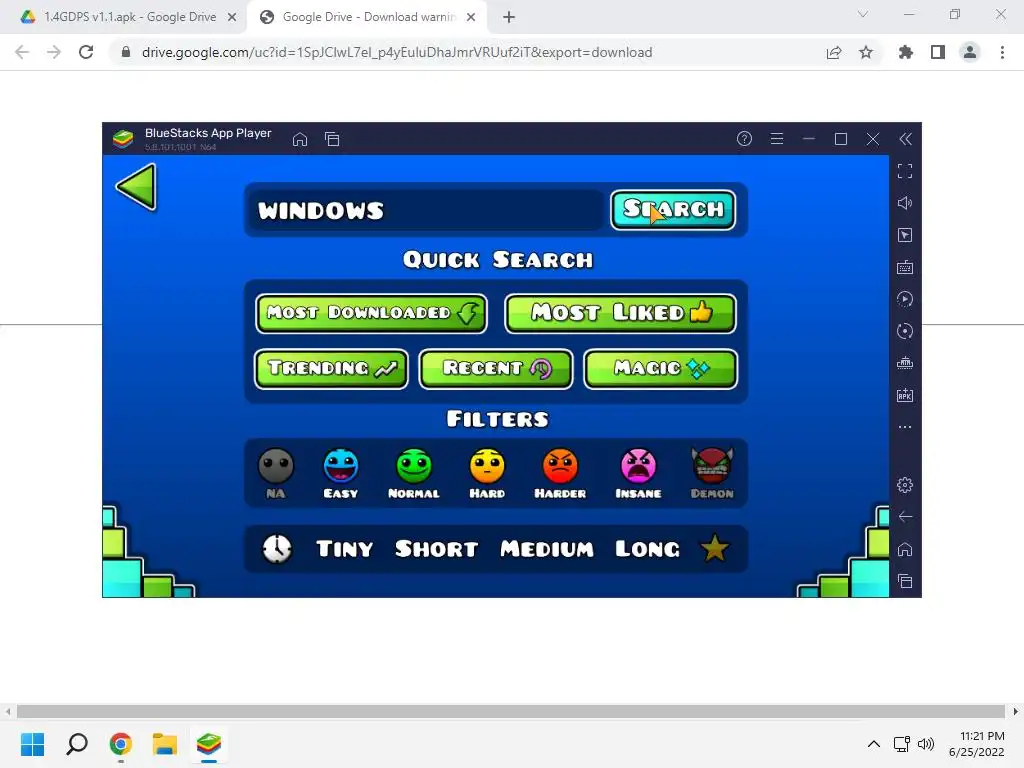Toggle Chrome side panel
This screenshot has height=768, width=1024.
[x=938, y=52]
